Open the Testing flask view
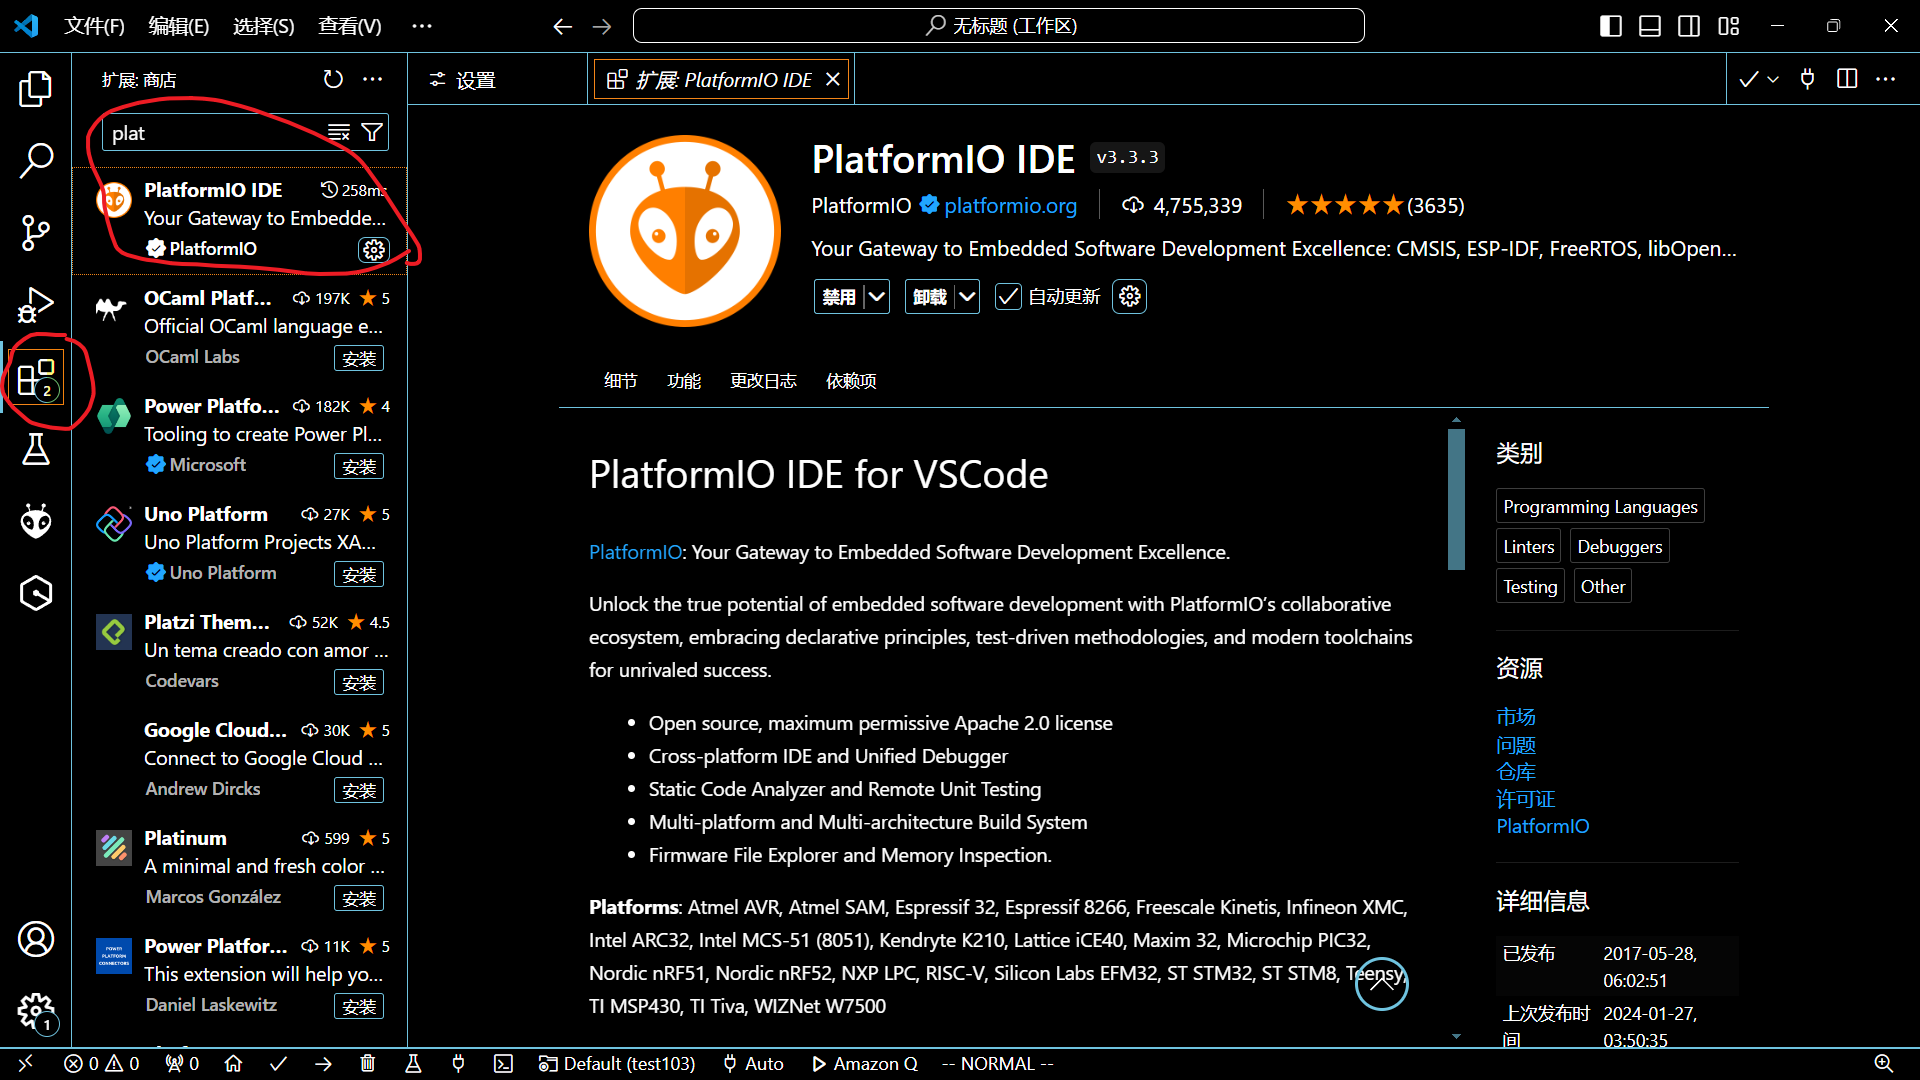 (36, 449)
